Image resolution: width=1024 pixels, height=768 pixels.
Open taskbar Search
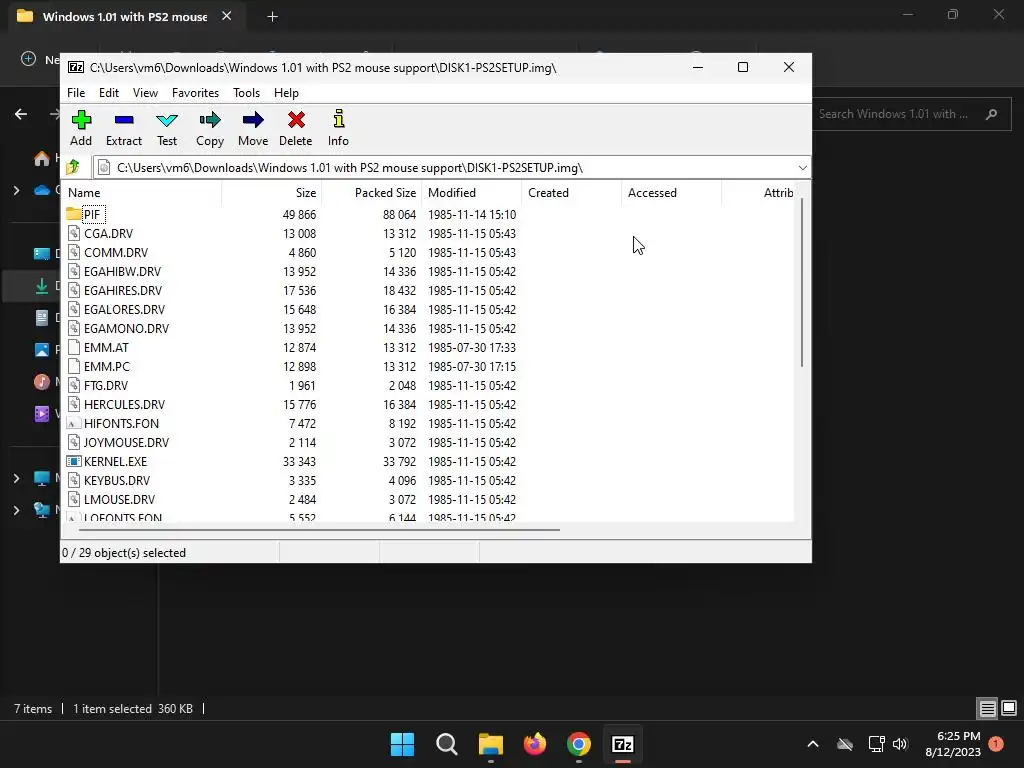pos(447,744)
